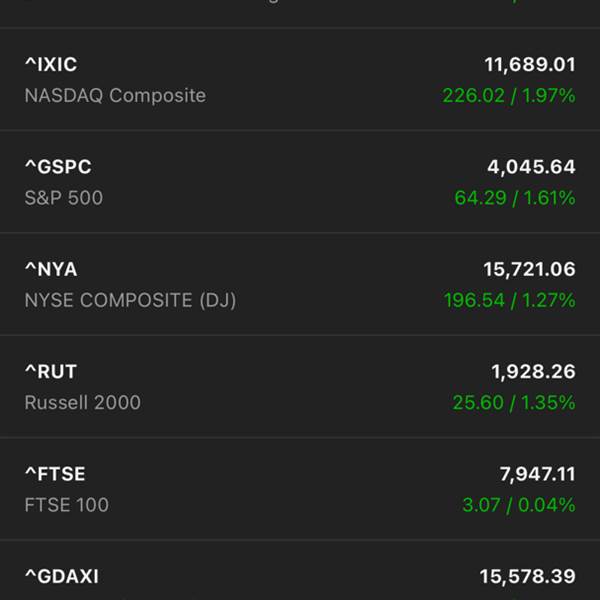Select the NYSE COMPOSITE (DJ) label

pos(130,300)
